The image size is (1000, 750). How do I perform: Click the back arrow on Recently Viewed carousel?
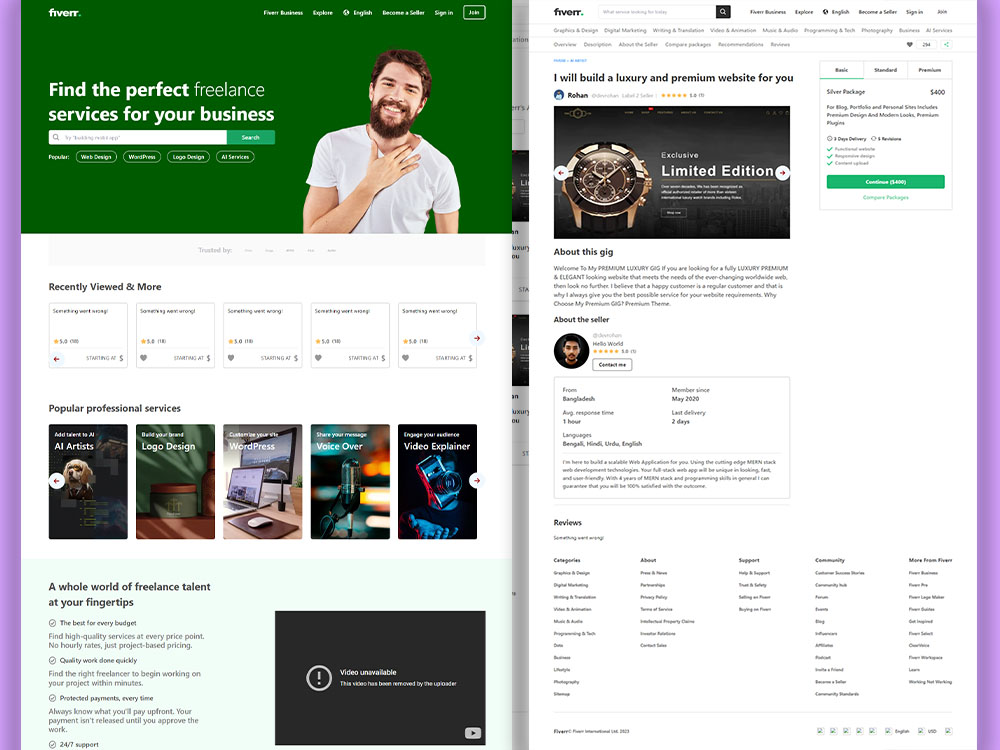(x=57, y=358)
